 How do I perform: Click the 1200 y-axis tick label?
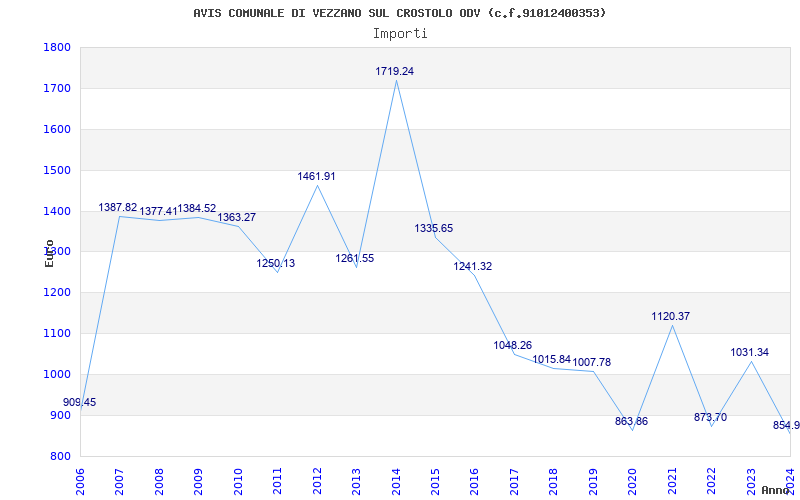tap(57, 293)
